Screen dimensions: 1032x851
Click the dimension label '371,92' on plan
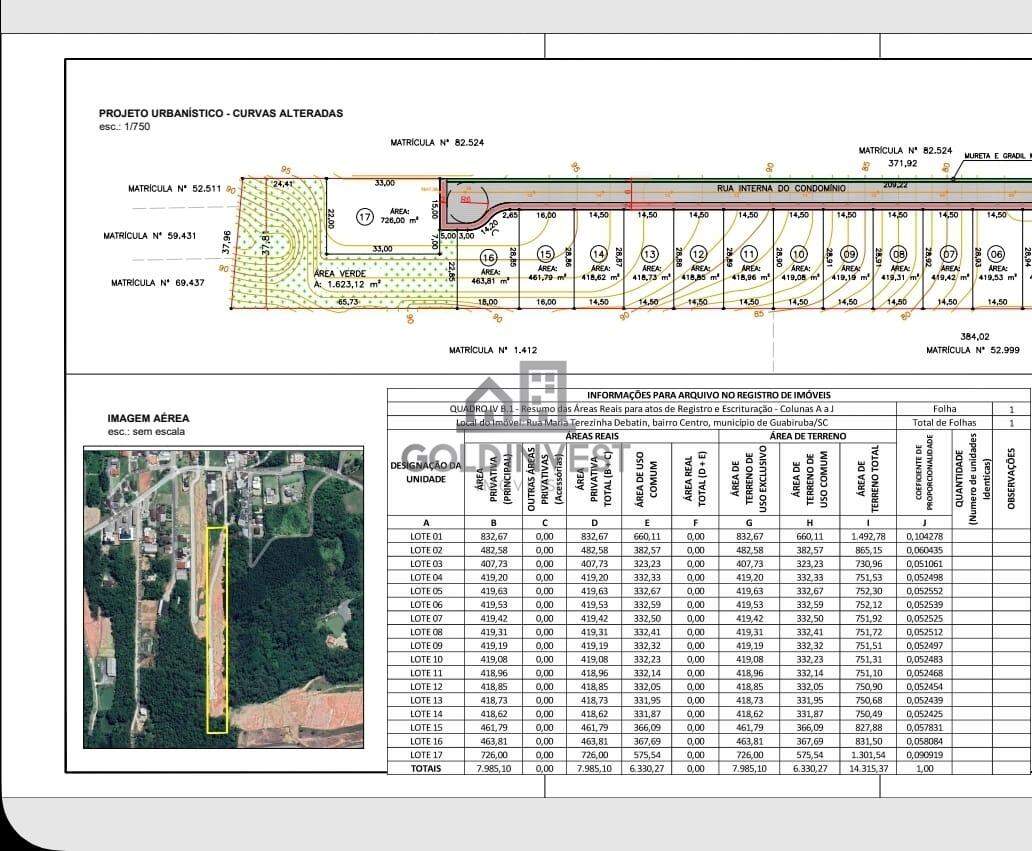pos(902,163)
